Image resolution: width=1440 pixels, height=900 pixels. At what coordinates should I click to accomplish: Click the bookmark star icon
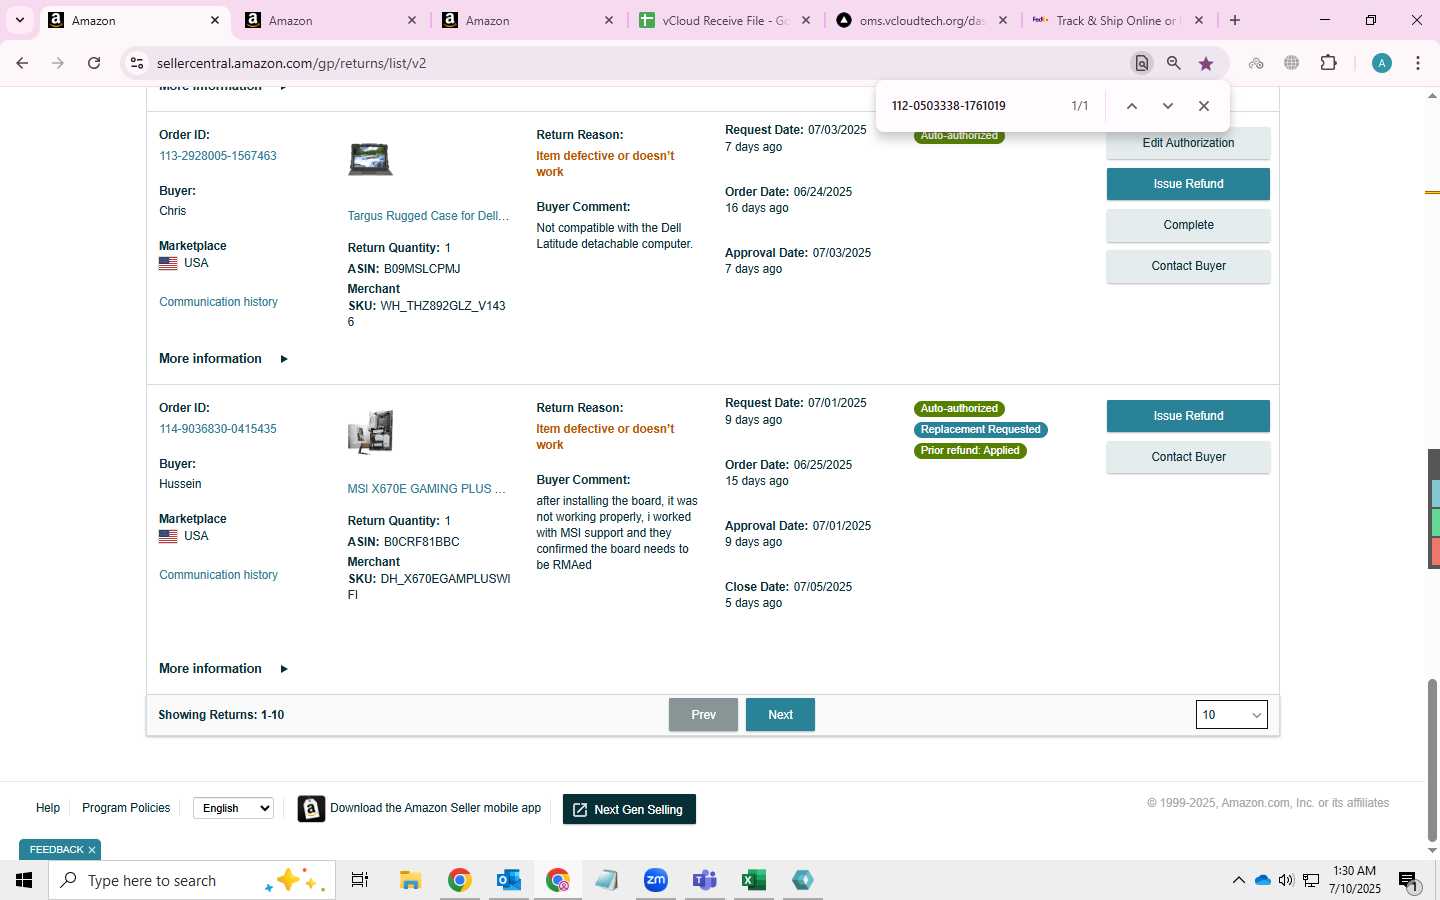click(1206, 63)
